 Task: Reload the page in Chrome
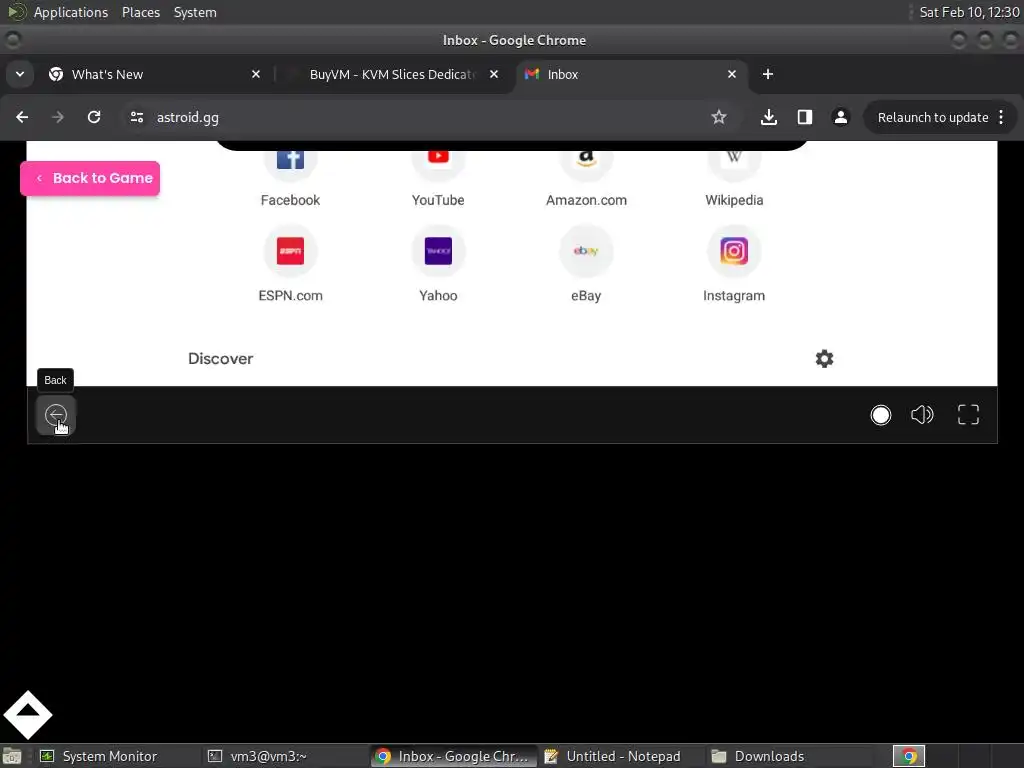pos(94,117)
